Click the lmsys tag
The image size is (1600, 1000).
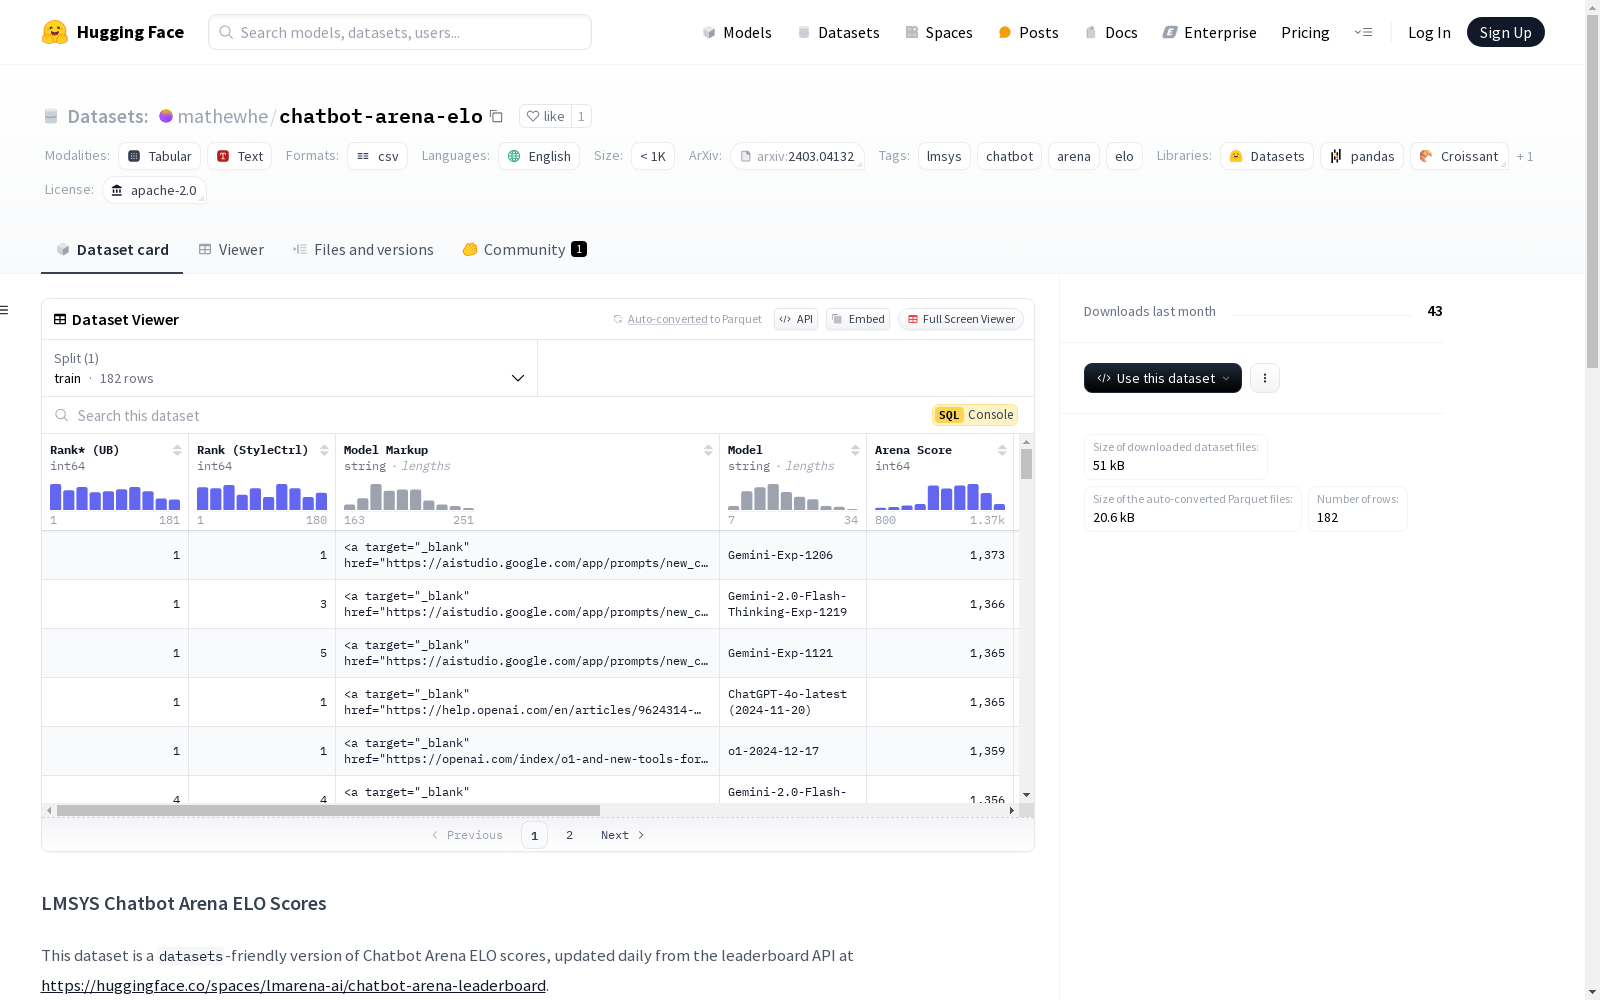click(944, 156)
